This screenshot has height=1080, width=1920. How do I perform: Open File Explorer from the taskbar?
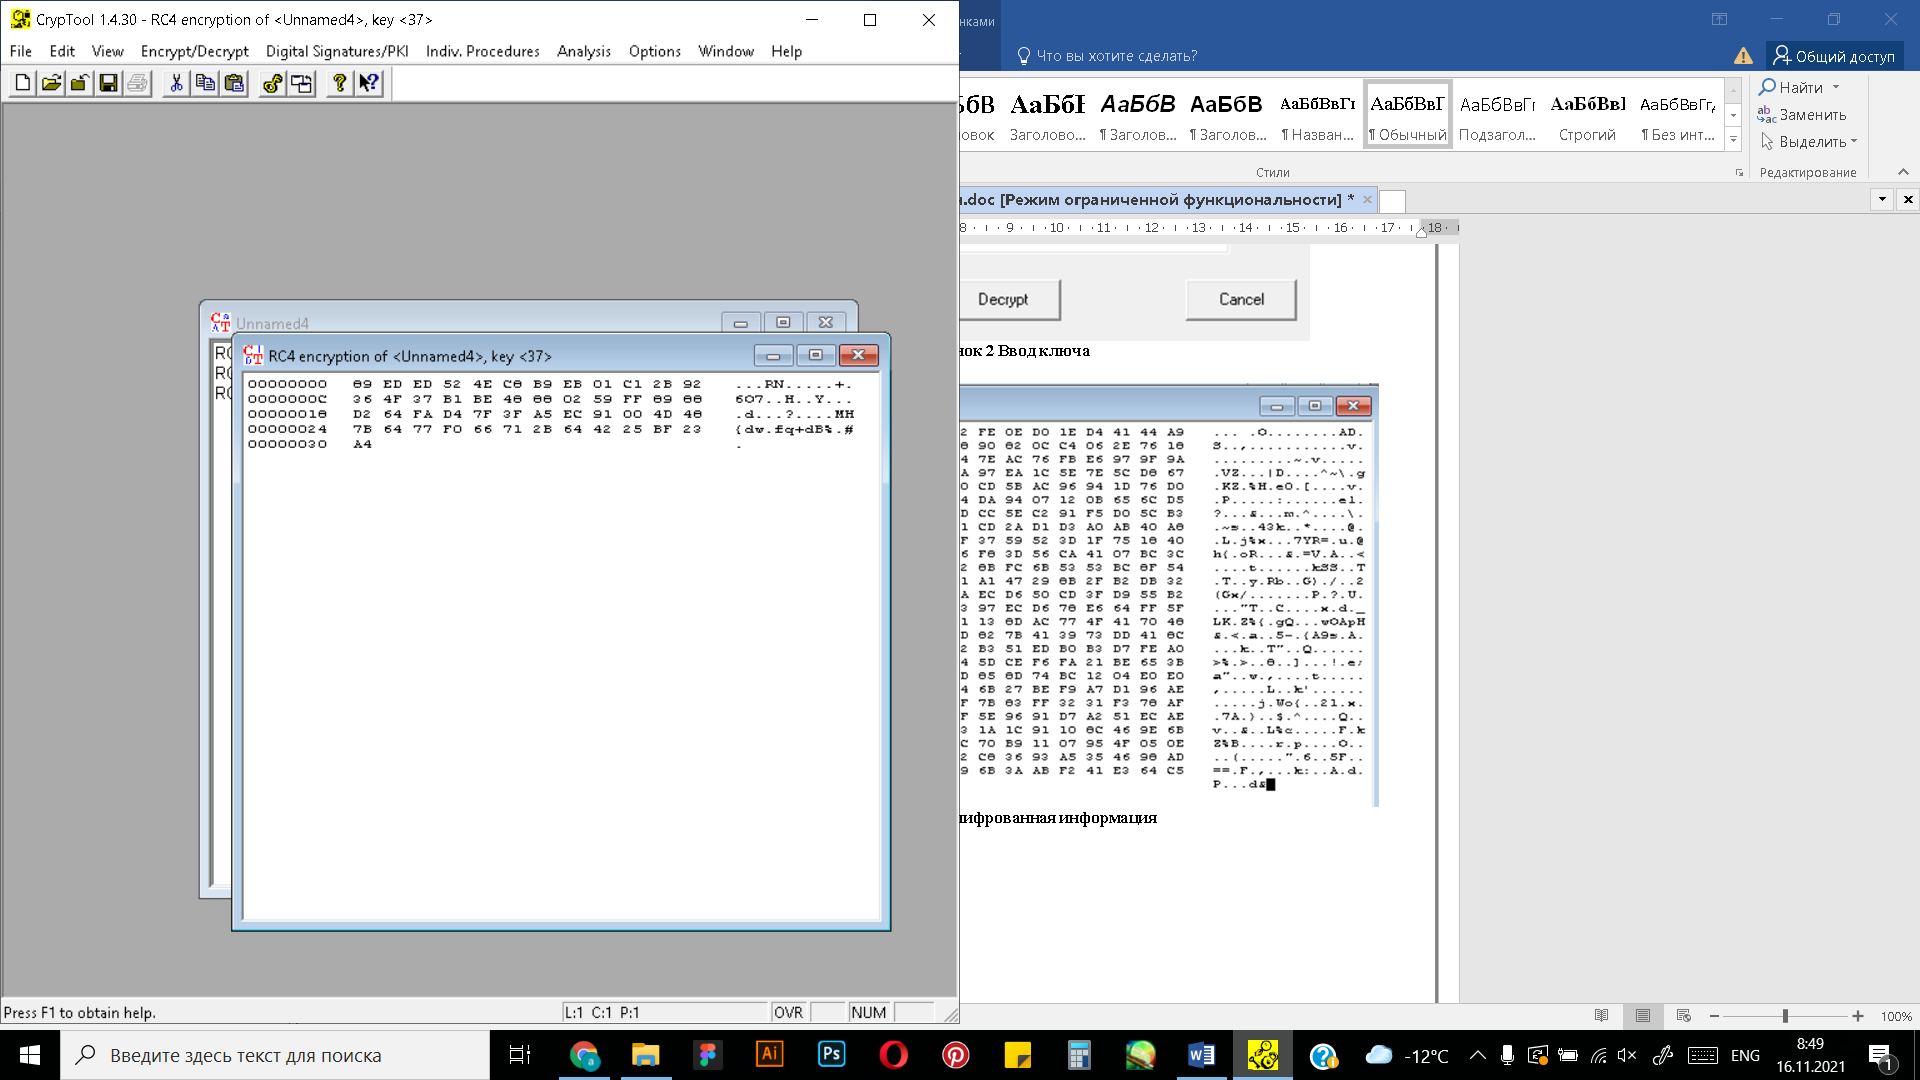(x=646, y=1055)
